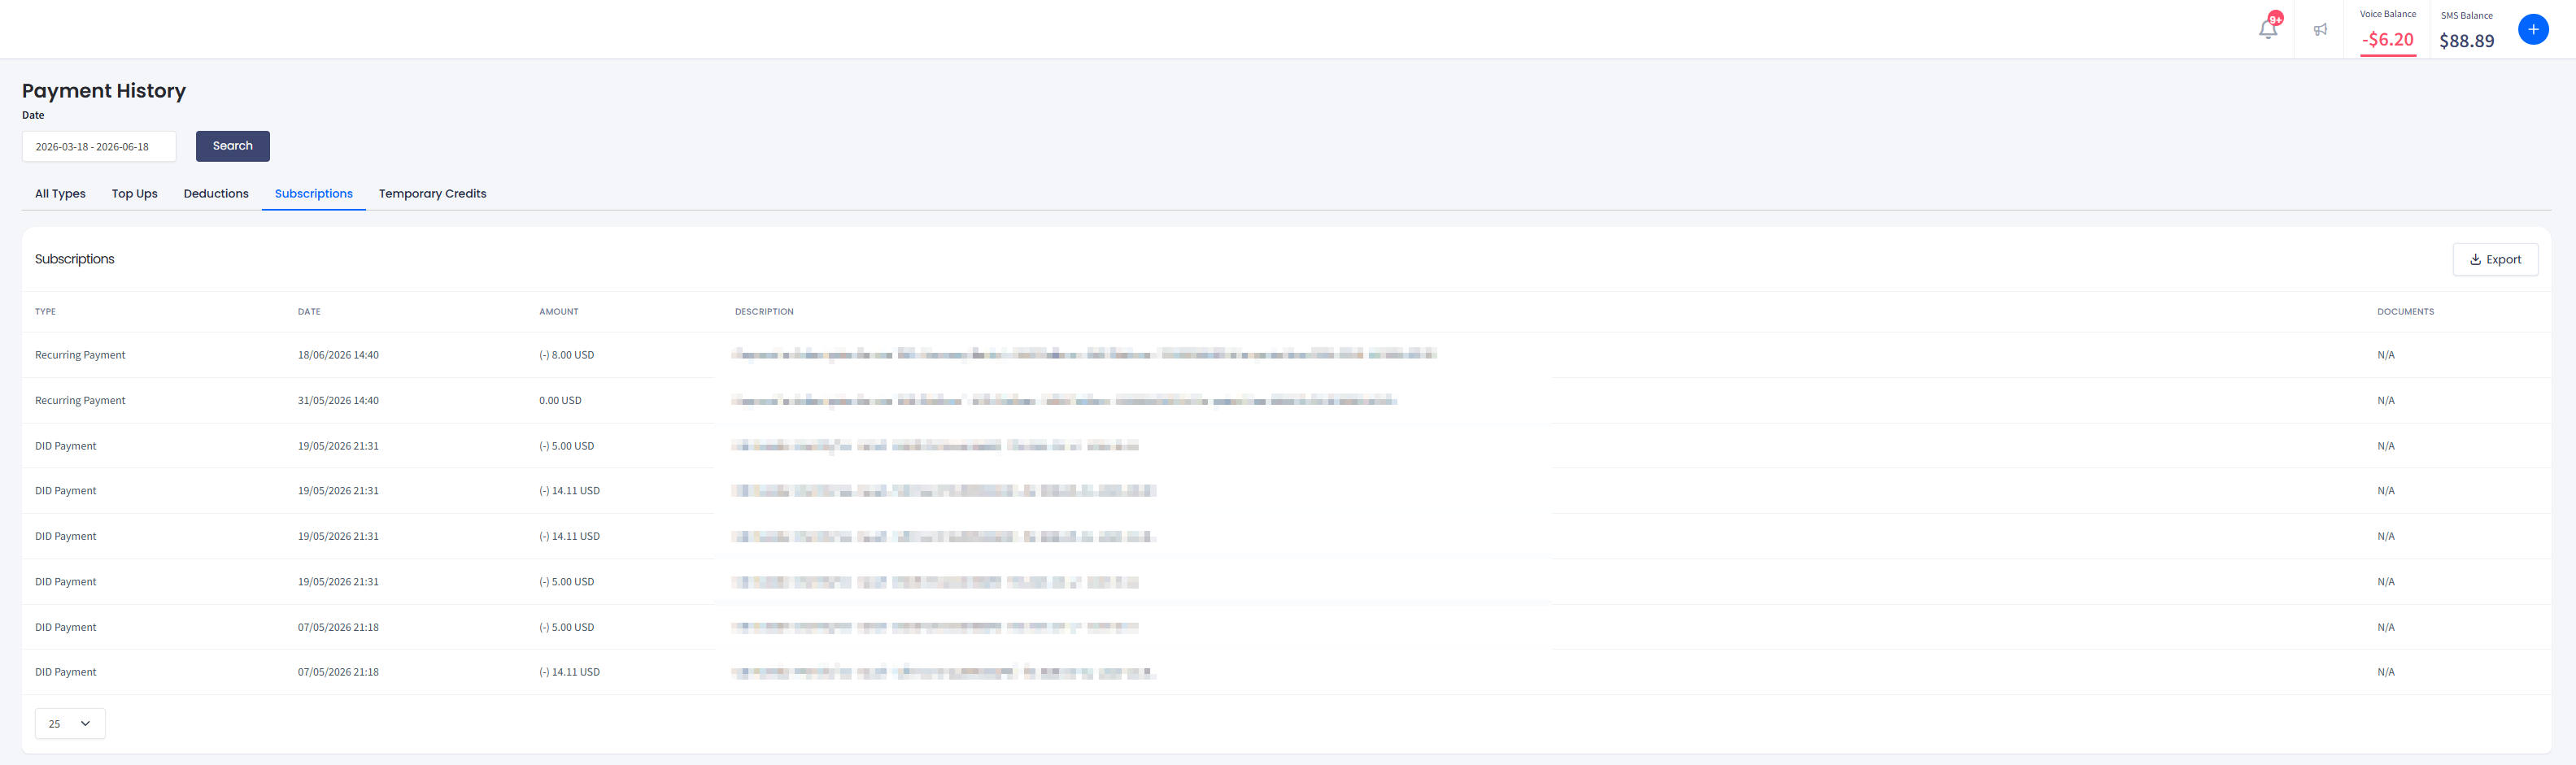Click the DESCRIPTION column header
This screenshot has width=2576, height=765.
click(x=764, y=312)
